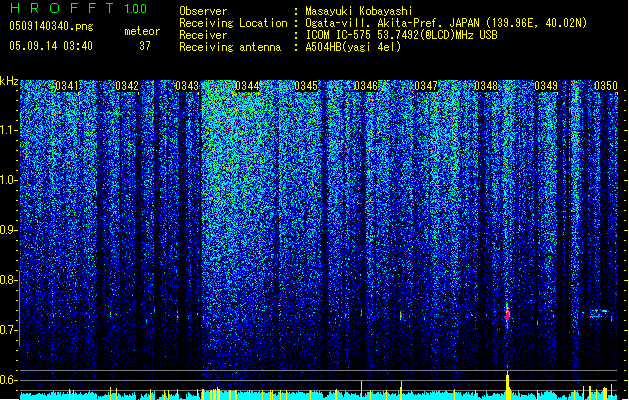Click the 'meteor' count label
Viewport: 629px width, 400px height.
142,31
